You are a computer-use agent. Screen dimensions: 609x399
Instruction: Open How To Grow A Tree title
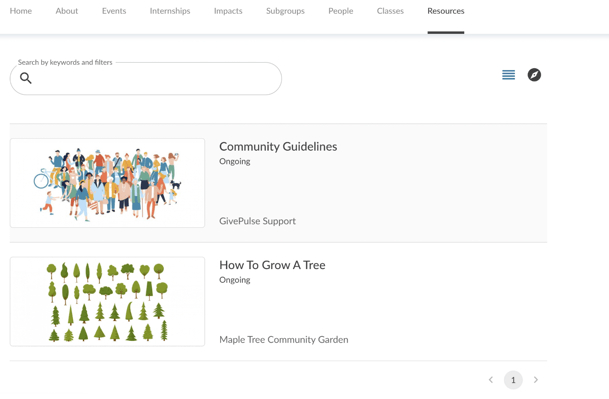[x=272, y=265]
